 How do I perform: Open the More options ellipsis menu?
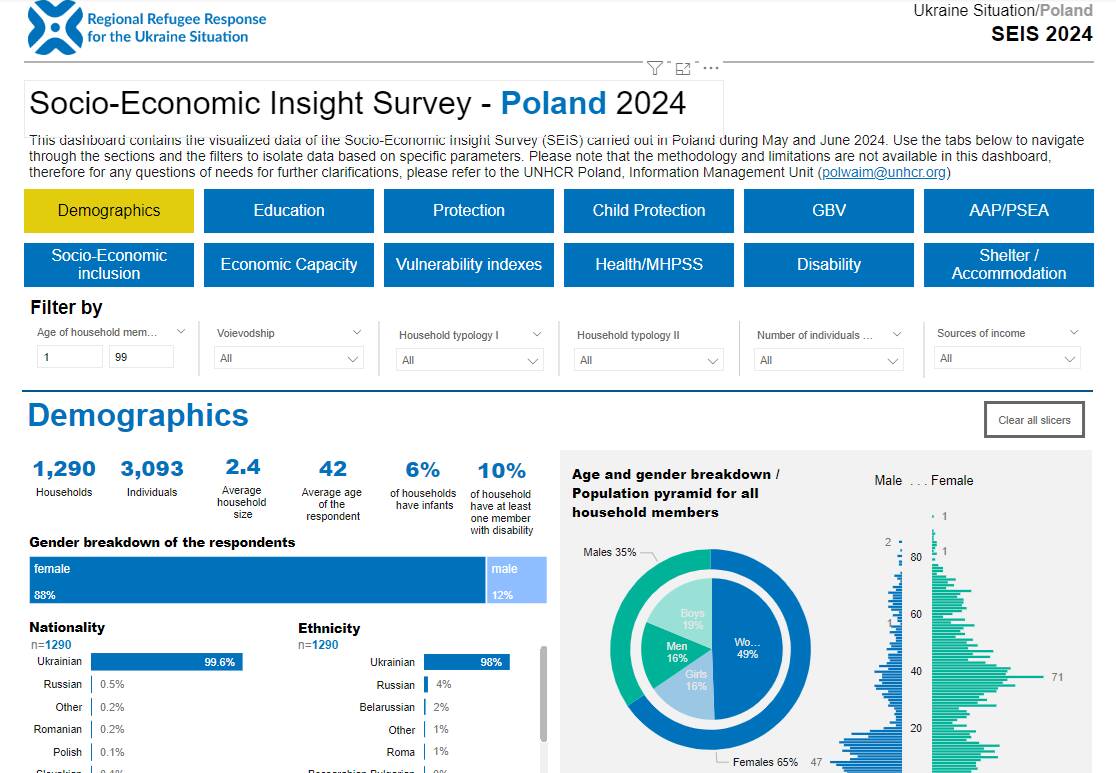[x=710, y=68]
